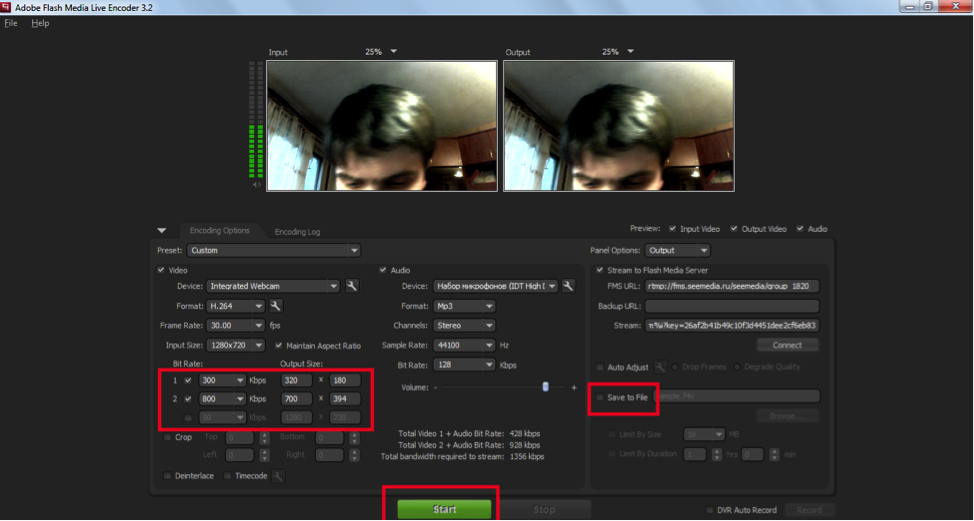Viewport: 974px width, 521px height.
Task: Open H.264 format settings wrench
Action: [x=276, y=306]
